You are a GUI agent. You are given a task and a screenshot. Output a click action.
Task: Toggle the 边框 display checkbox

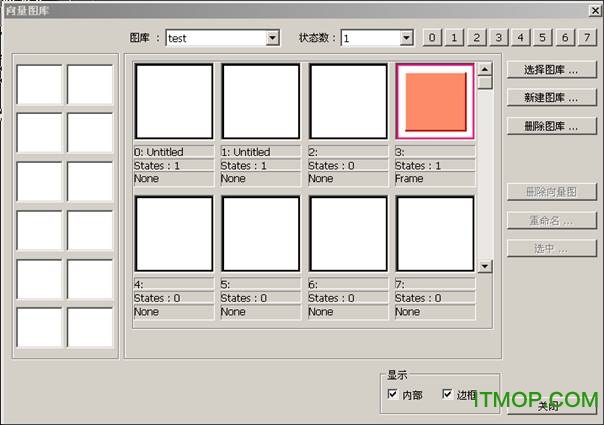(x=447, y=395)
